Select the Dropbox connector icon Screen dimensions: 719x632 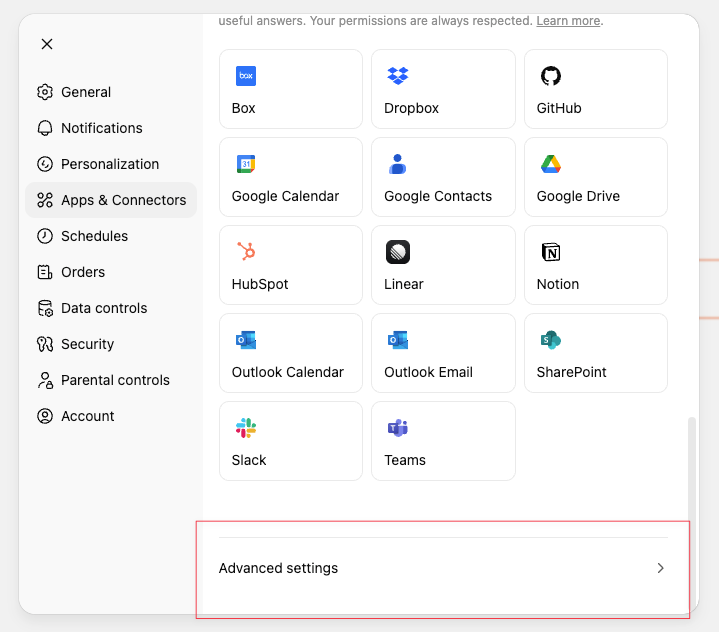click(x=398, y=76)
